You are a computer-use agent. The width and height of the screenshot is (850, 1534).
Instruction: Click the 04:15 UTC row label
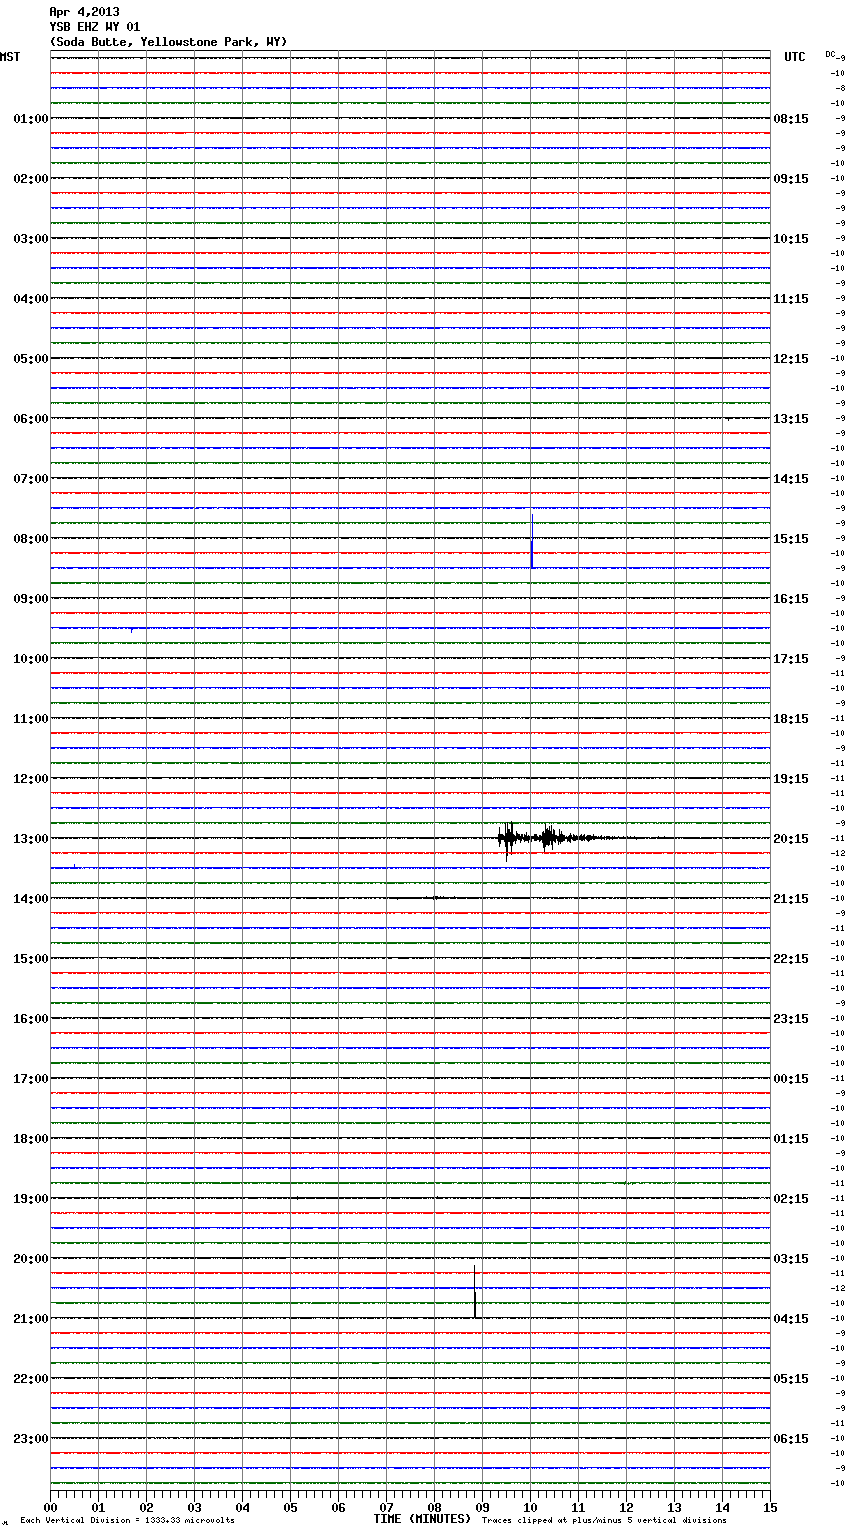coord(791,1319)
